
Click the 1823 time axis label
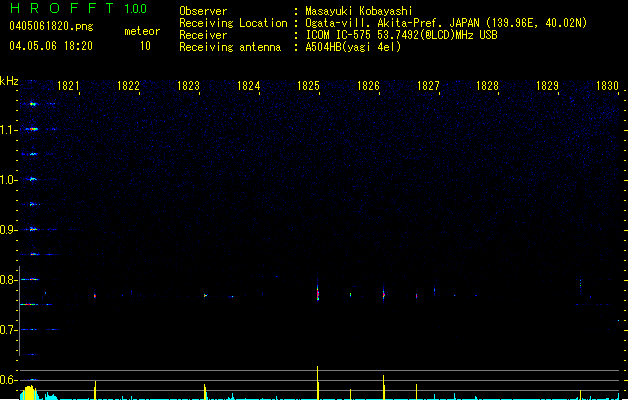(x=188, y=86)
